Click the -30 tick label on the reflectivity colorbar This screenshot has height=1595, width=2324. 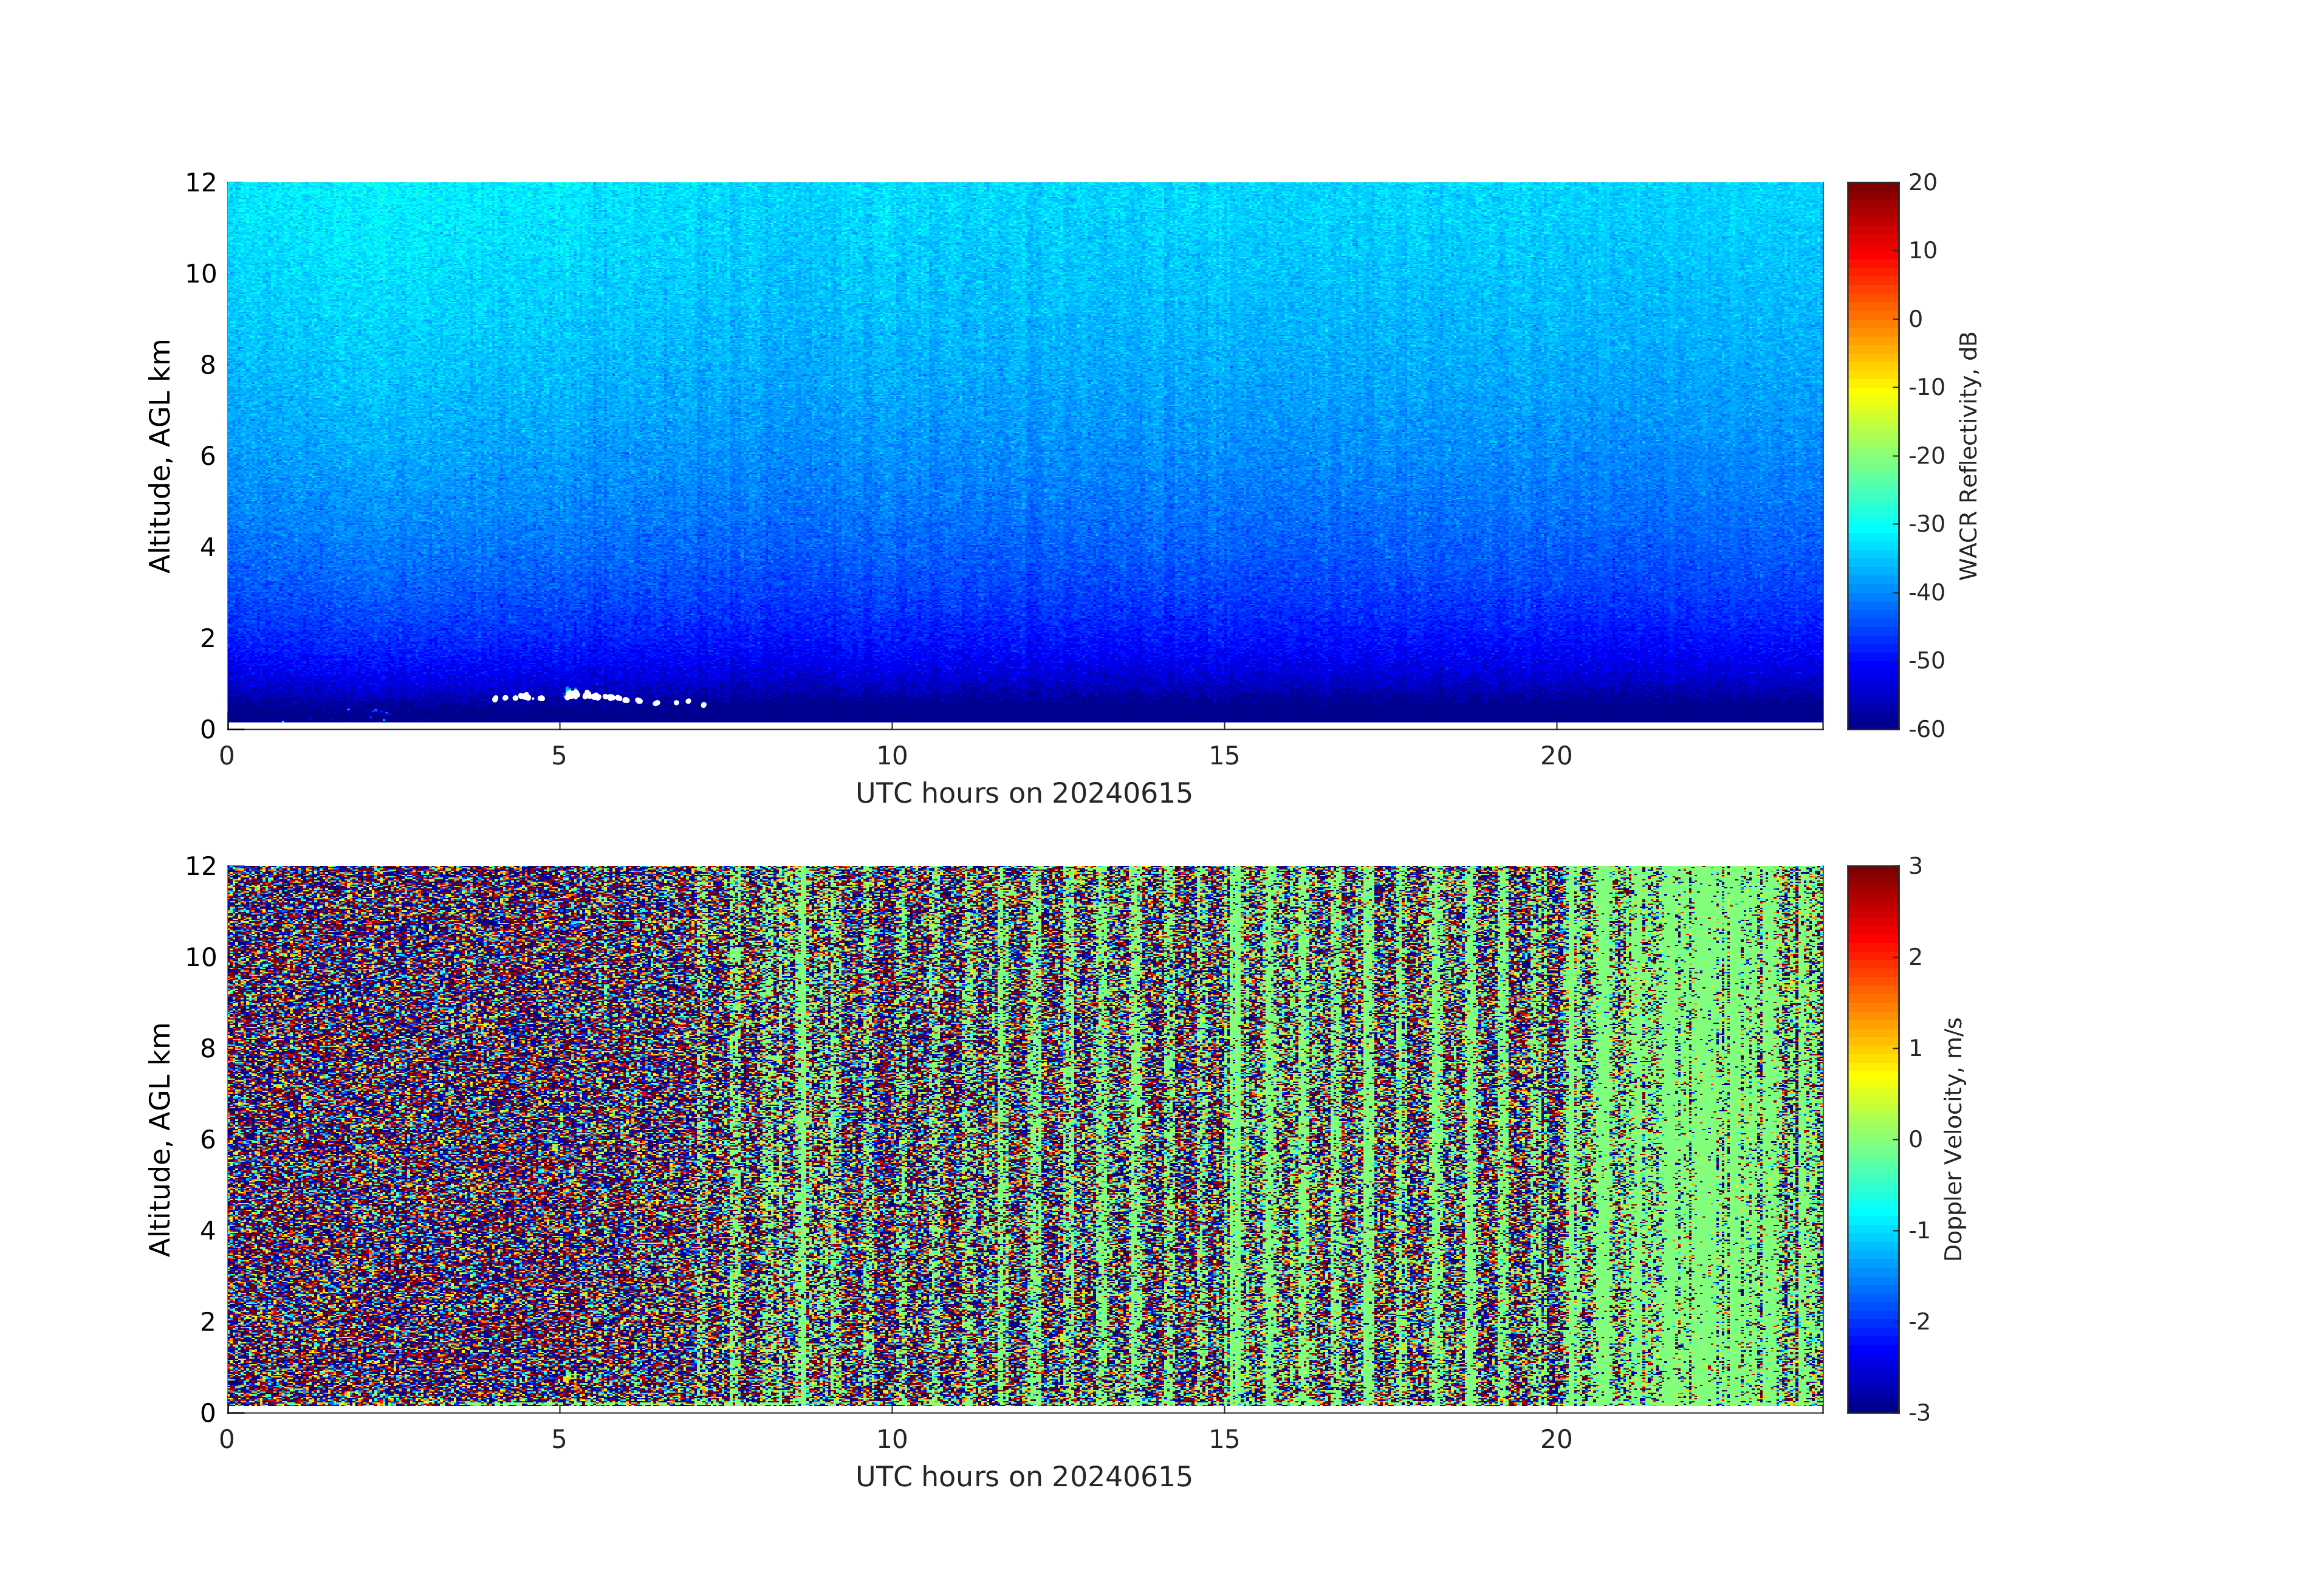1926,524
